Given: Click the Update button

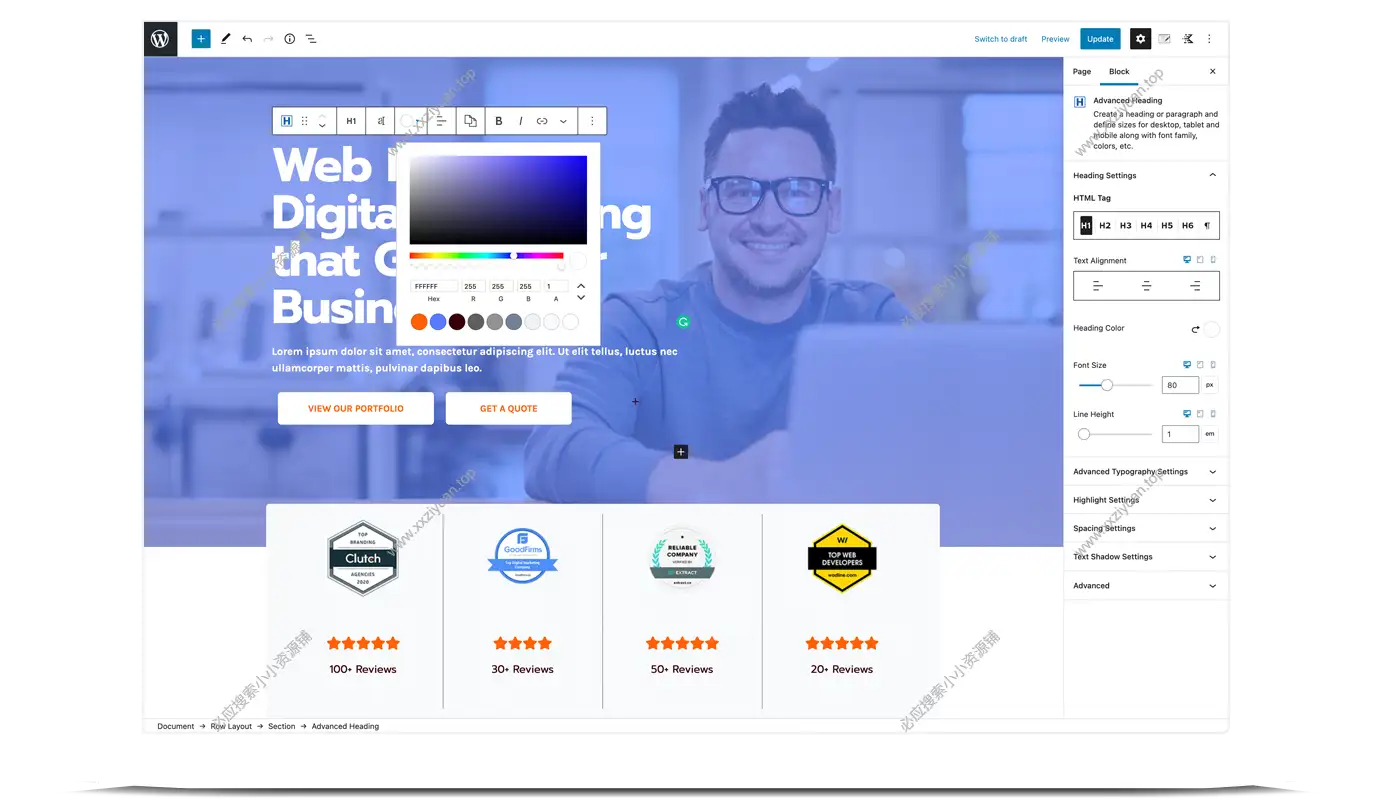Looking at the screenshot, I should [1100, 39].
